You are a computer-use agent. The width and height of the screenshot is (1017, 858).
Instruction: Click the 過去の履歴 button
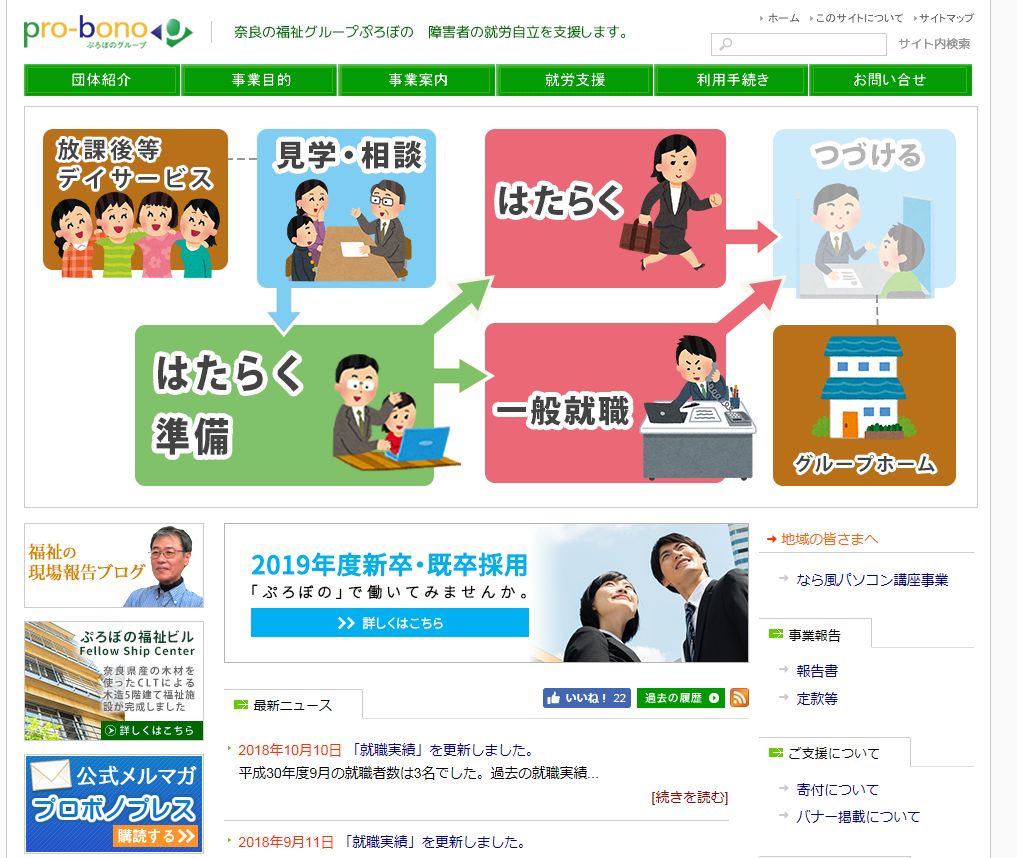[680, 698]
